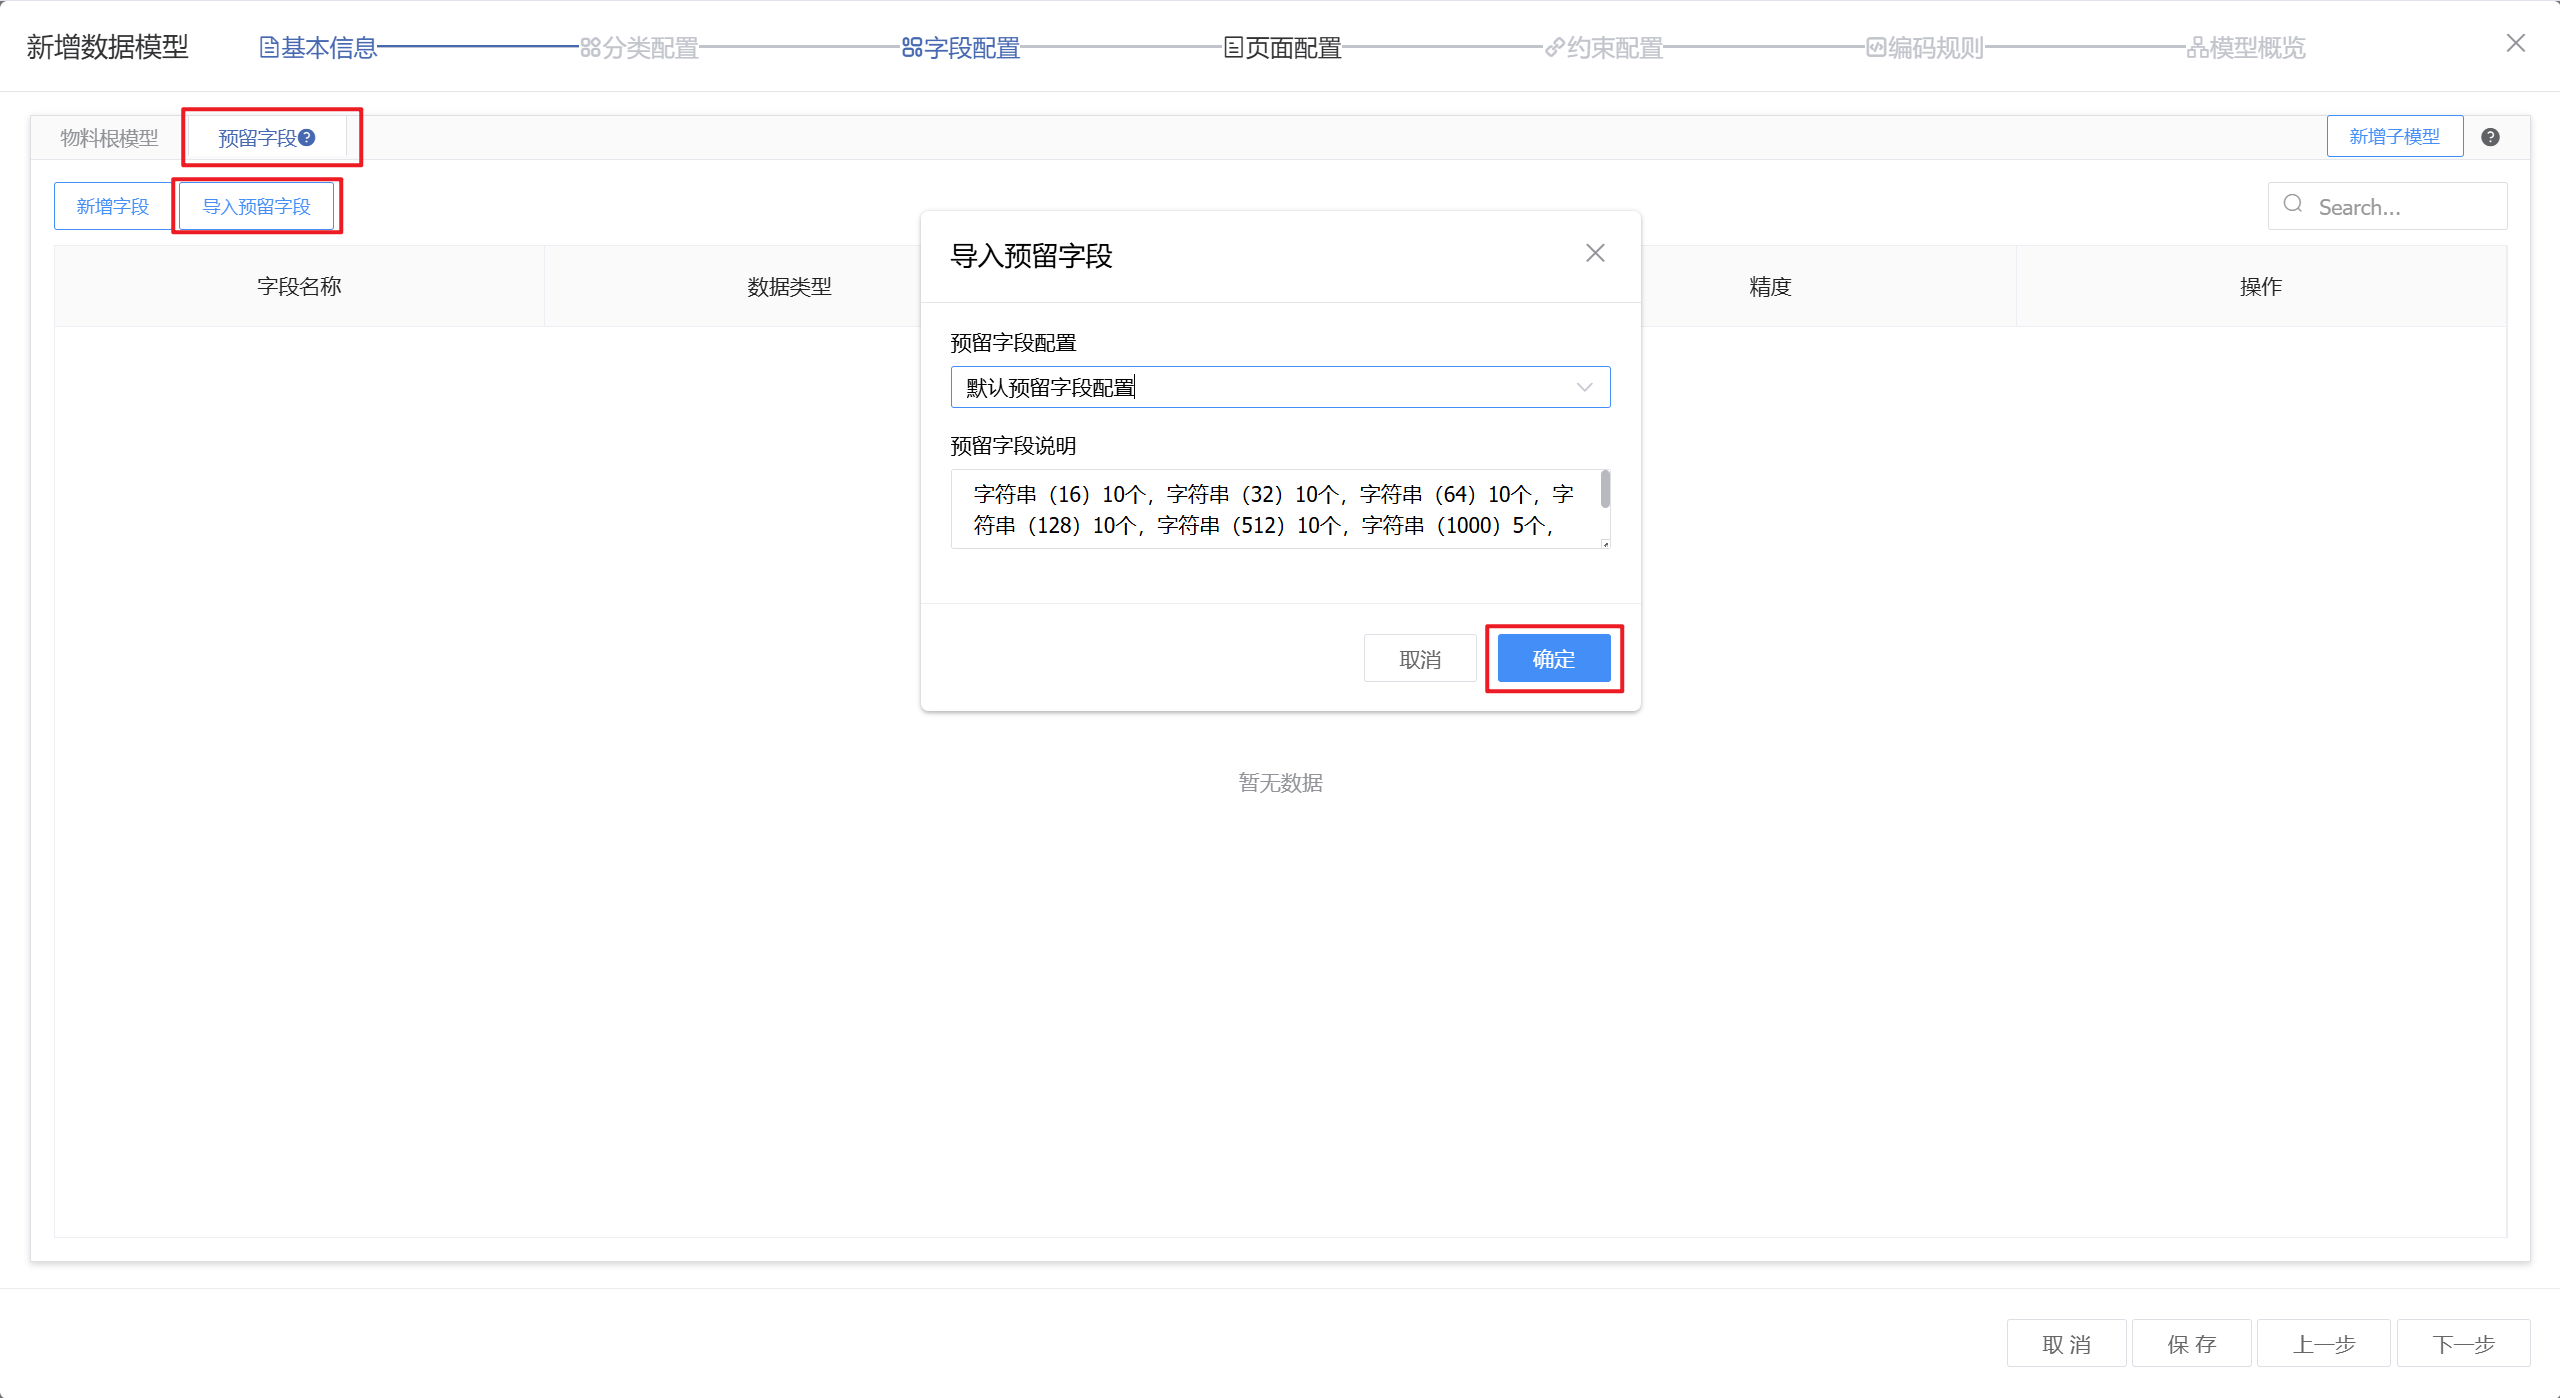Click the 预留字段说明 textarea scrollbar
This screenshot has width=2560, height=1398.
1604,490
